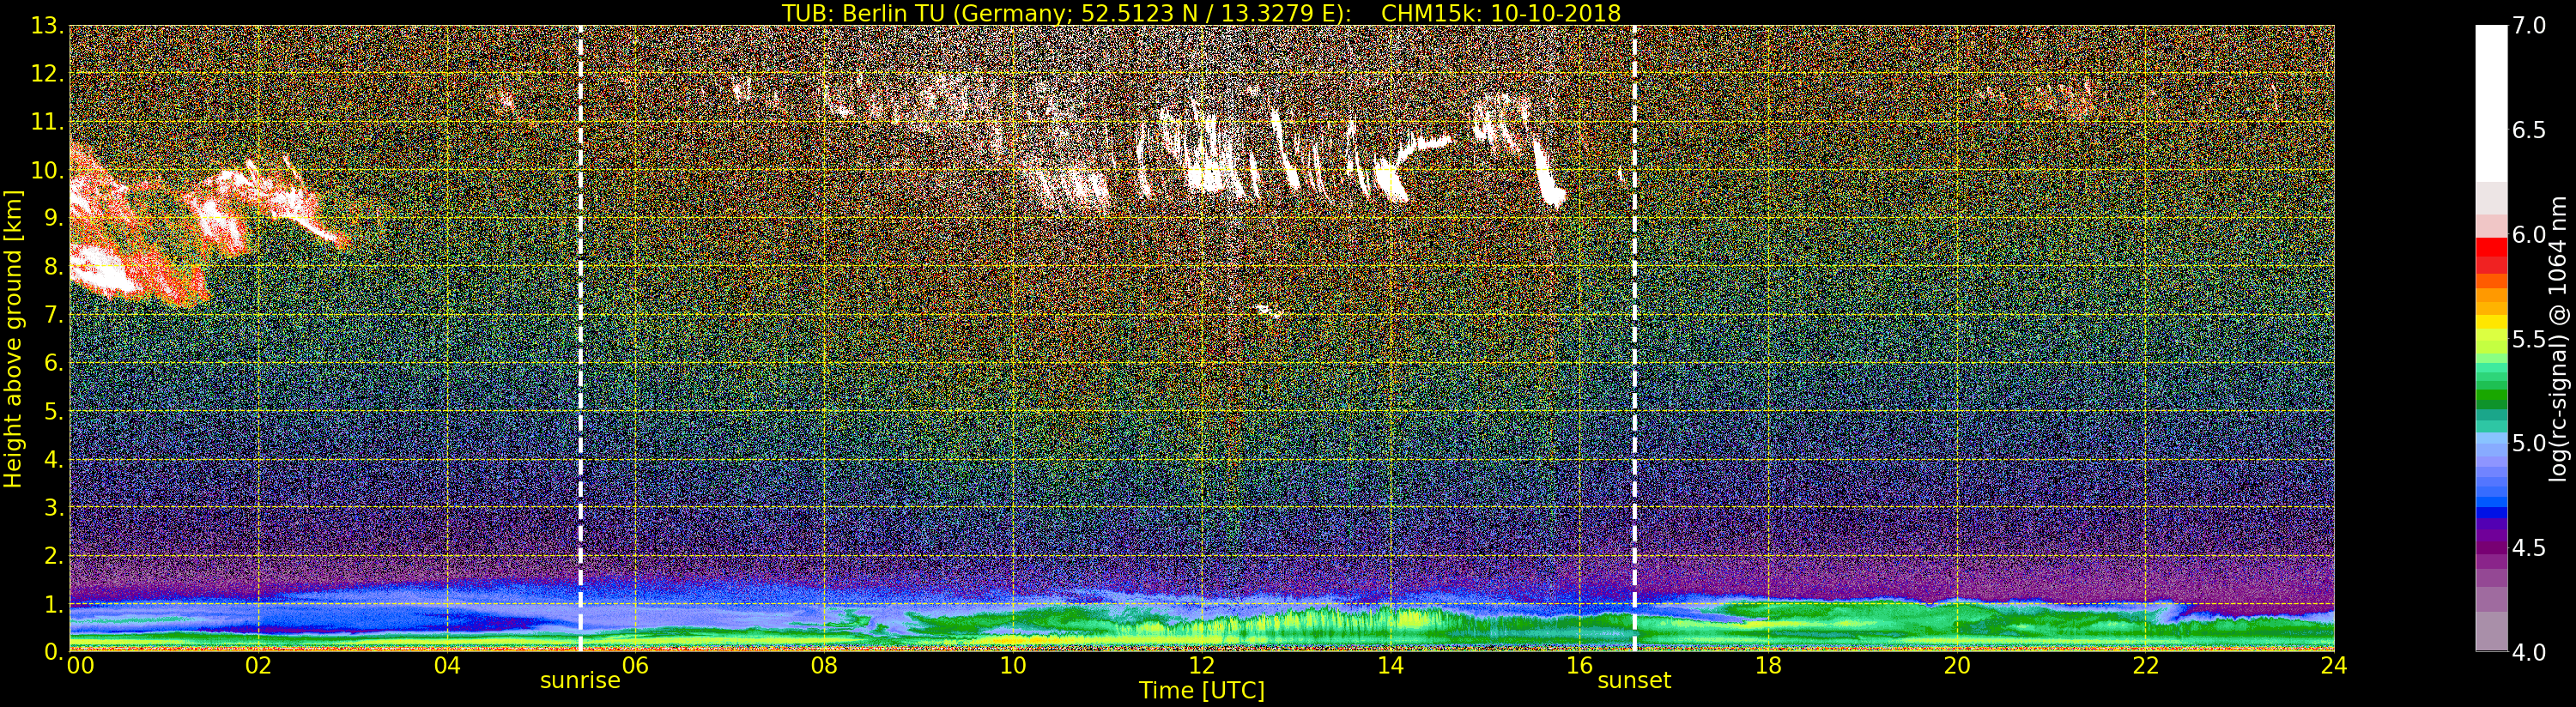
Task: Click the time axis tick label '00'
Action: pos(80,665)
